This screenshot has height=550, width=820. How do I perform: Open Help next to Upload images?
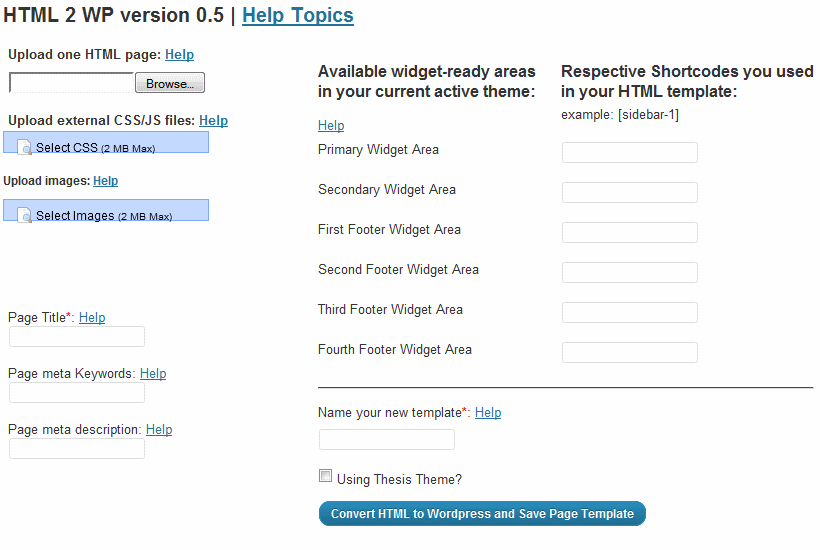point(105,181)
